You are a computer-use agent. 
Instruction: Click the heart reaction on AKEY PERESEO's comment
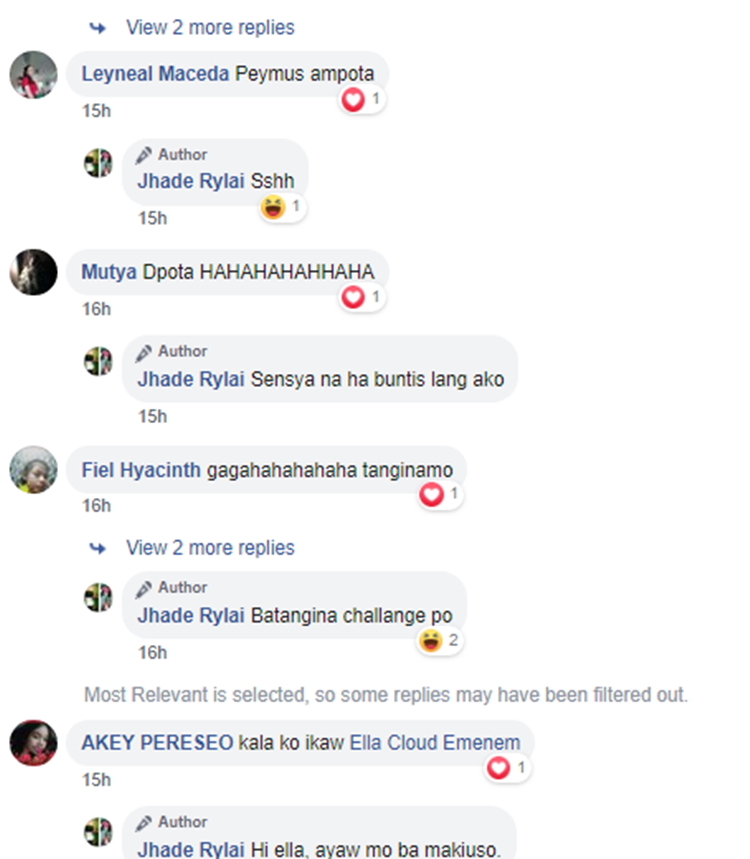pyautogui.click(x=499, y=768)
